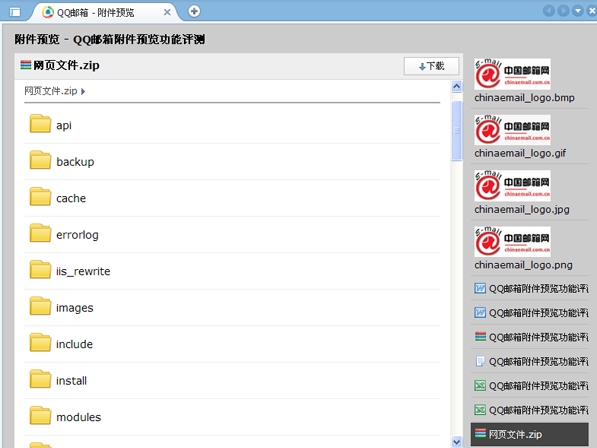Screen dimensions: 597x448
Task: Open the images folder icon
Action: (x=40, y=306)
